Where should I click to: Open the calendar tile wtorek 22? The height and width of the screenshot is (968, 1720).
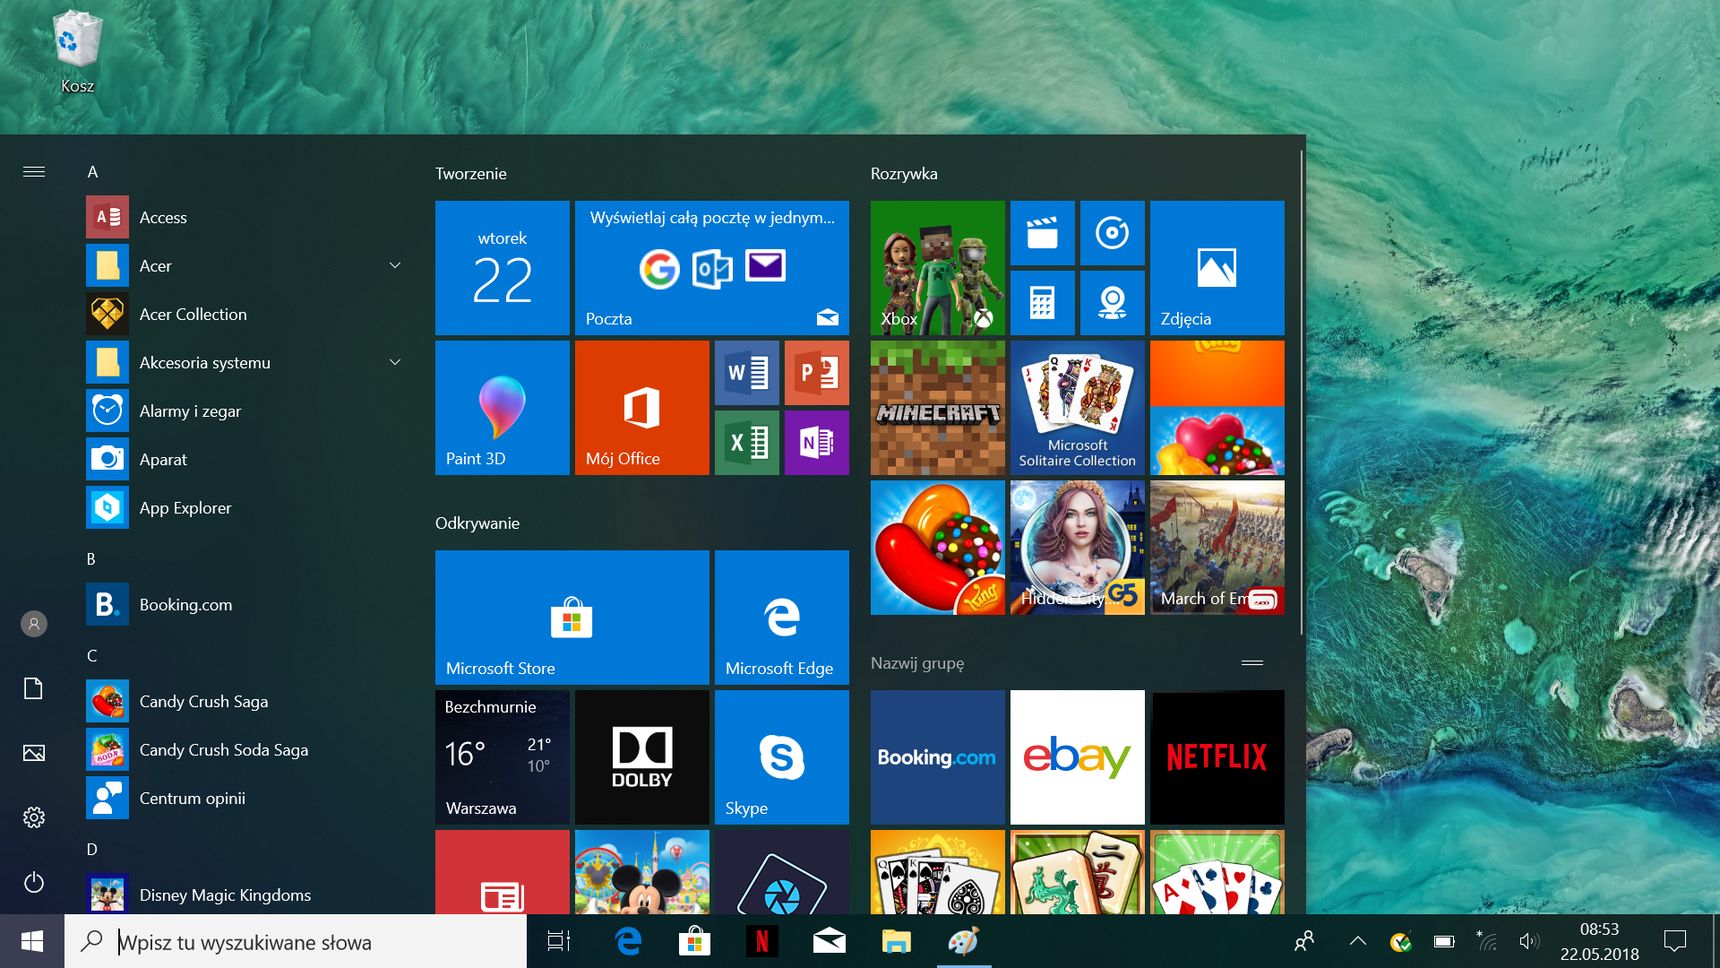[502, 268]
